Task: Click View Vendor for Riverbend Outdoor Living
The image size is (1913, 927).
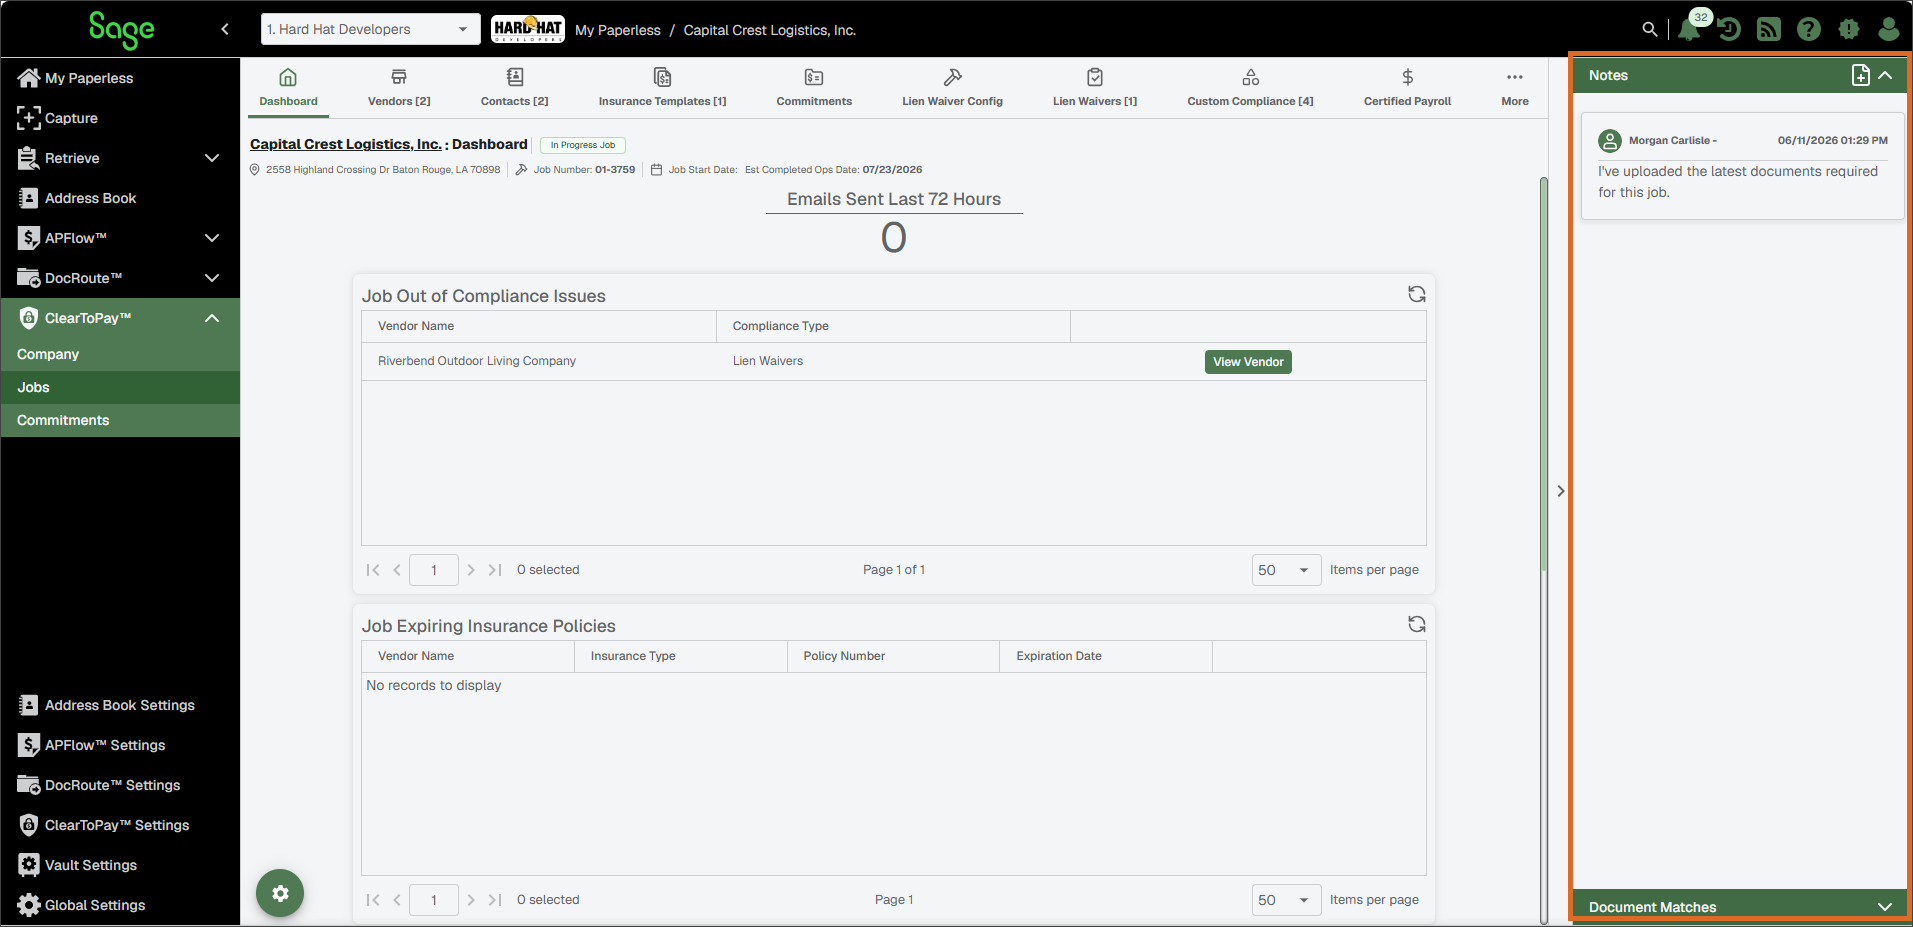Action: 1248,362
